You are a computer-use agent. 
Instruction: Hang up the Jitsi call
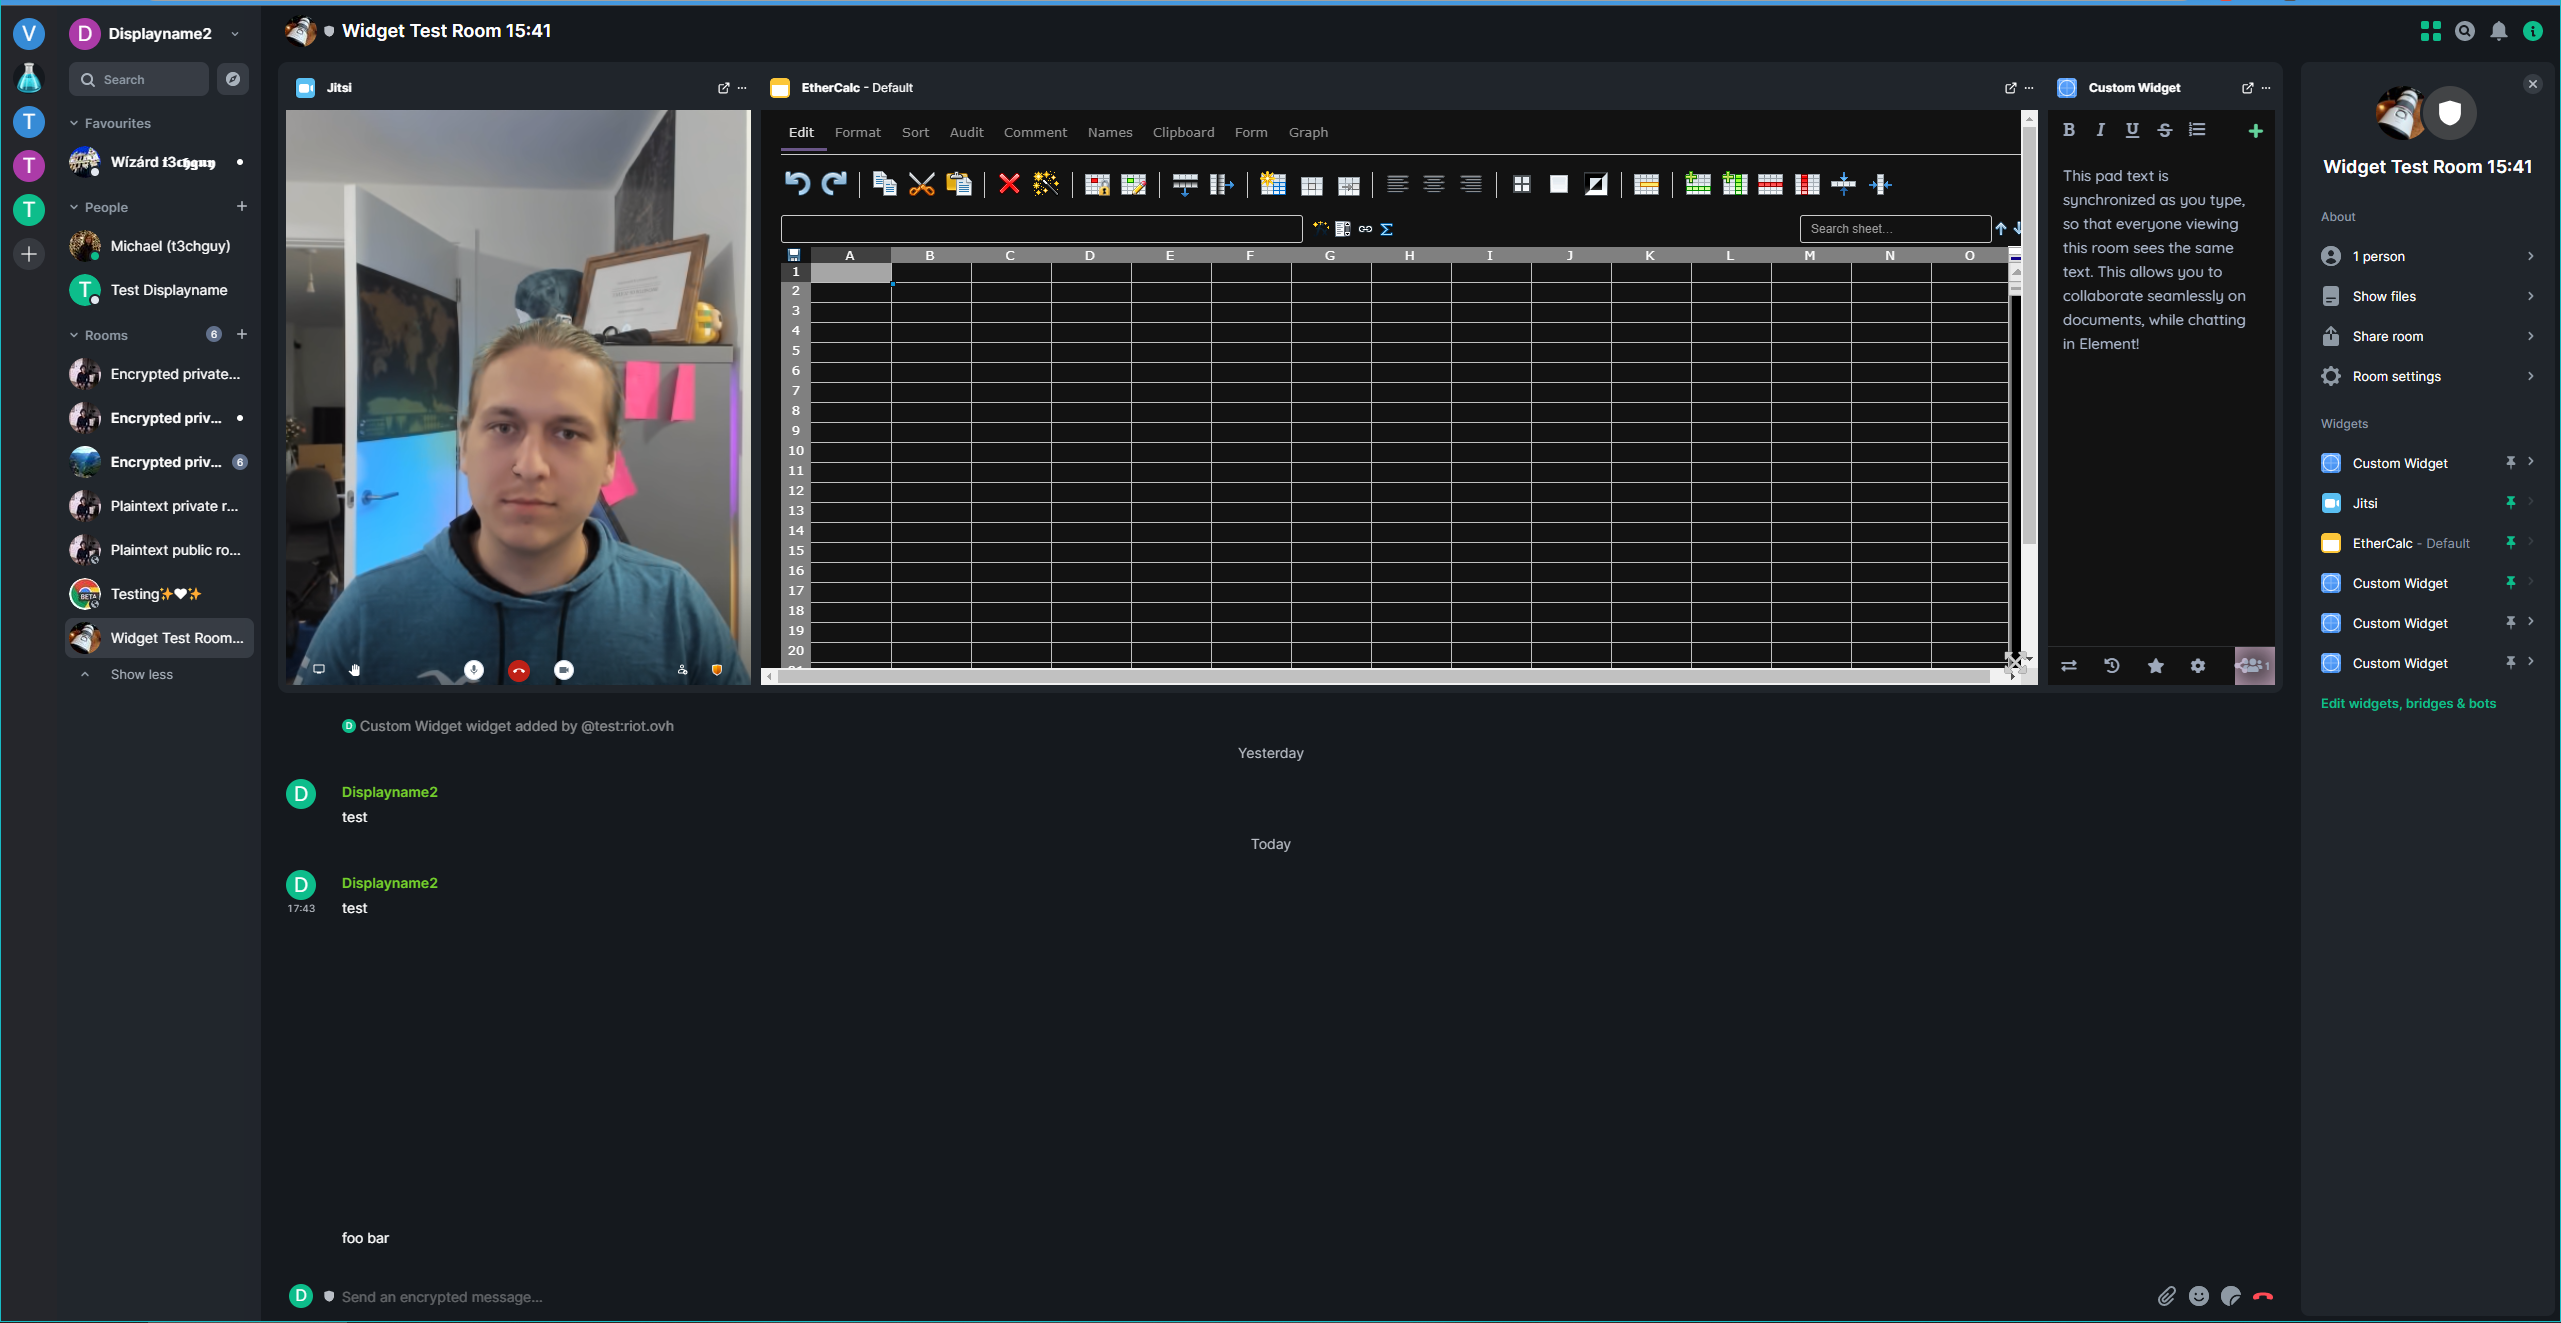click(x=518, y=670)
